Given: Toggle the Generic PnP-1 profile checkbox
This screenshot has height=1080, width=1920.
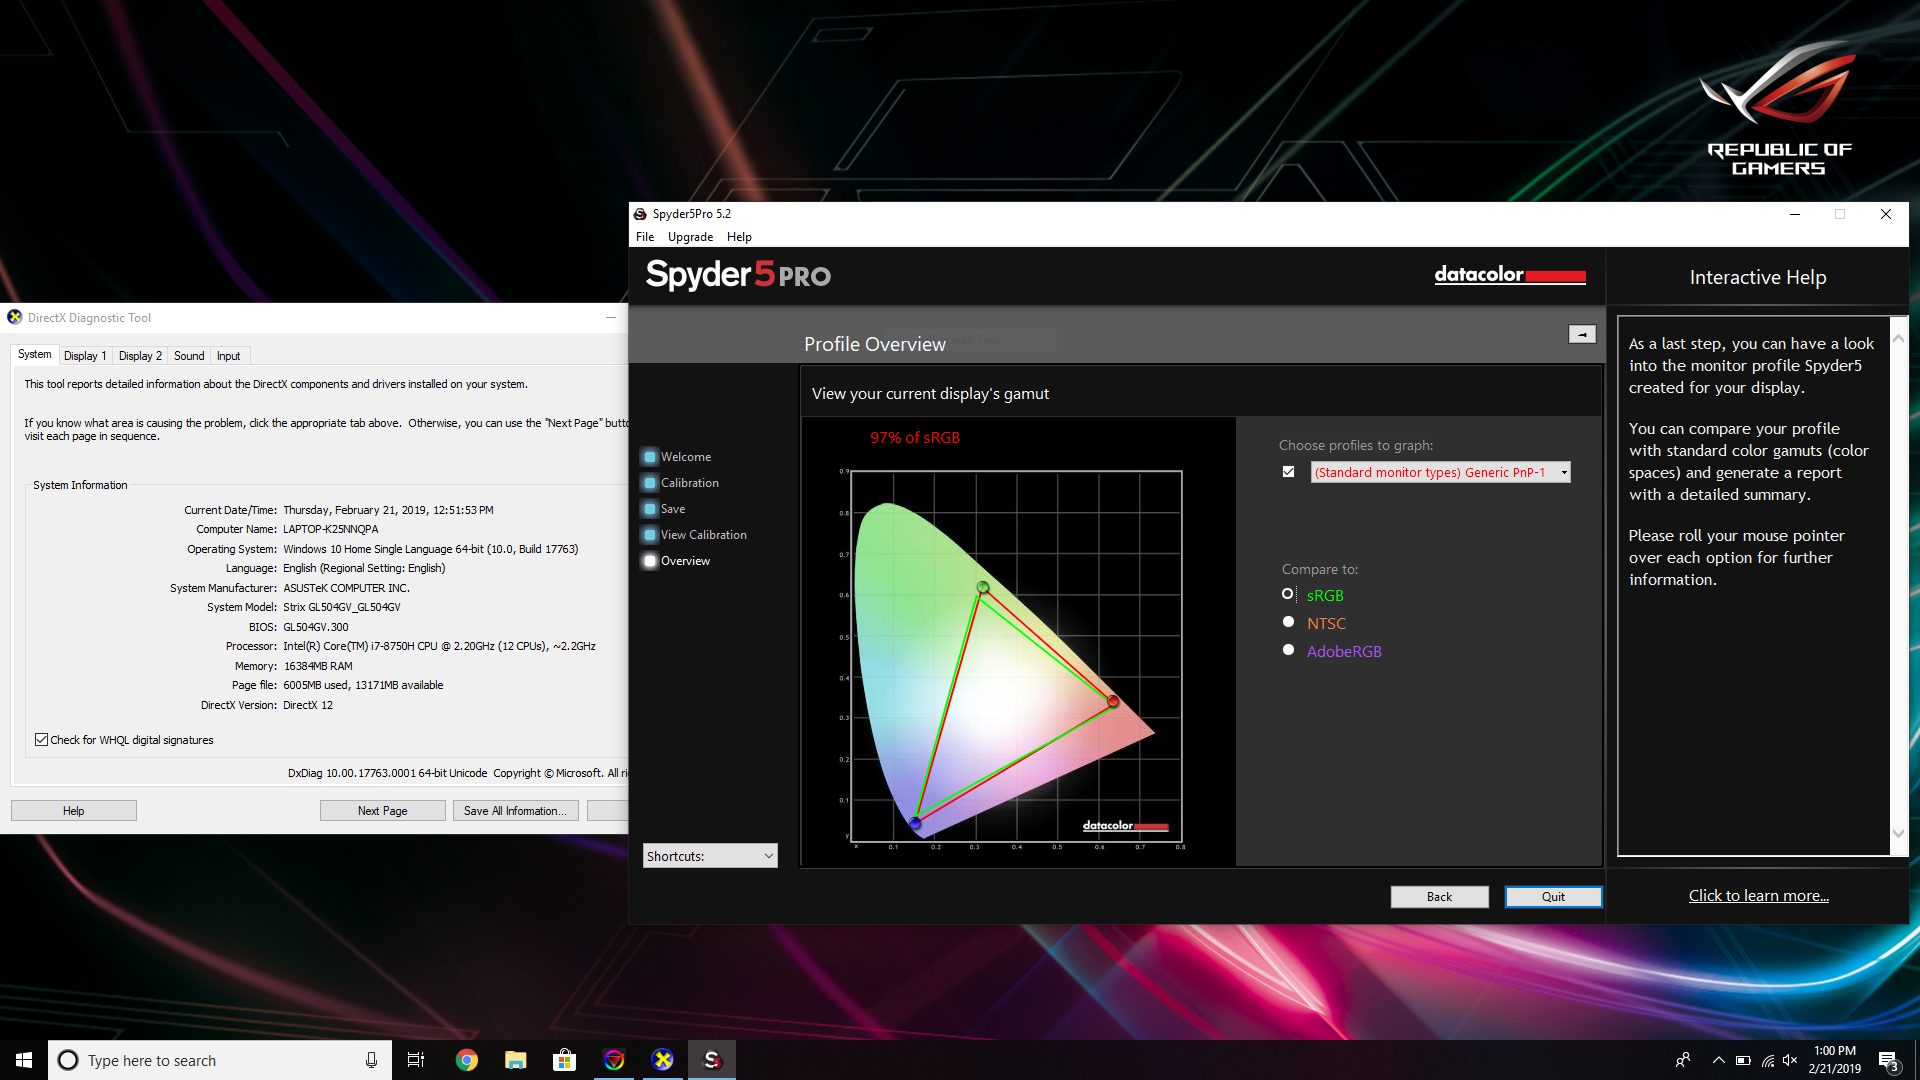Looking at the screenshot, I should [x=1288, y=472].
